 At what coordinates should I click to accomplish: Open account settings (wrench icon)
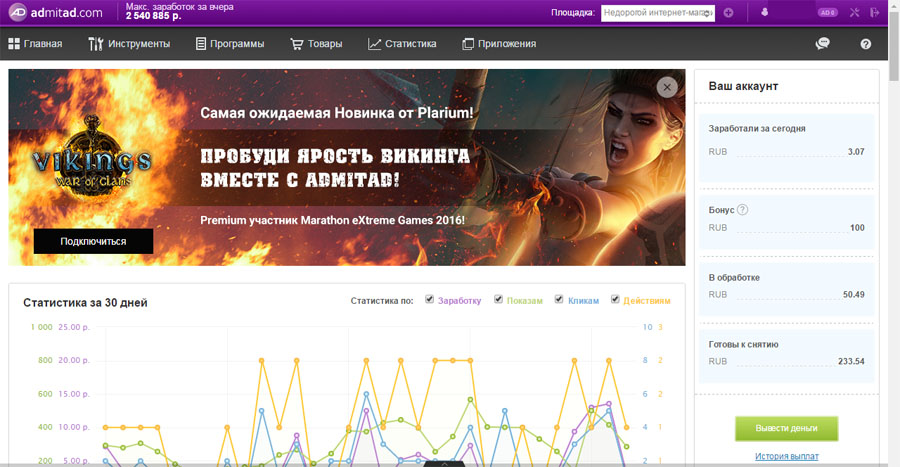[855, 13]
